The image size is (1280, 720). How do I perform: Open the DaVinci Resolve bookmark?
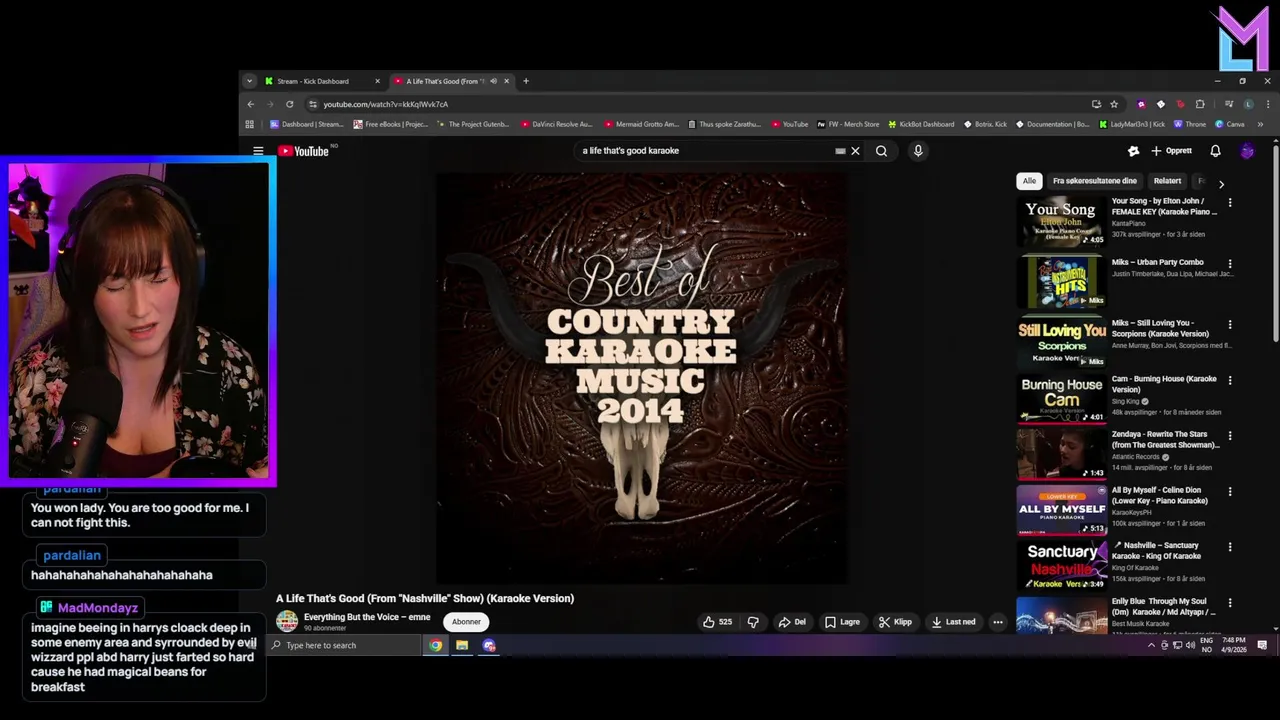click(x=556, y=124)
